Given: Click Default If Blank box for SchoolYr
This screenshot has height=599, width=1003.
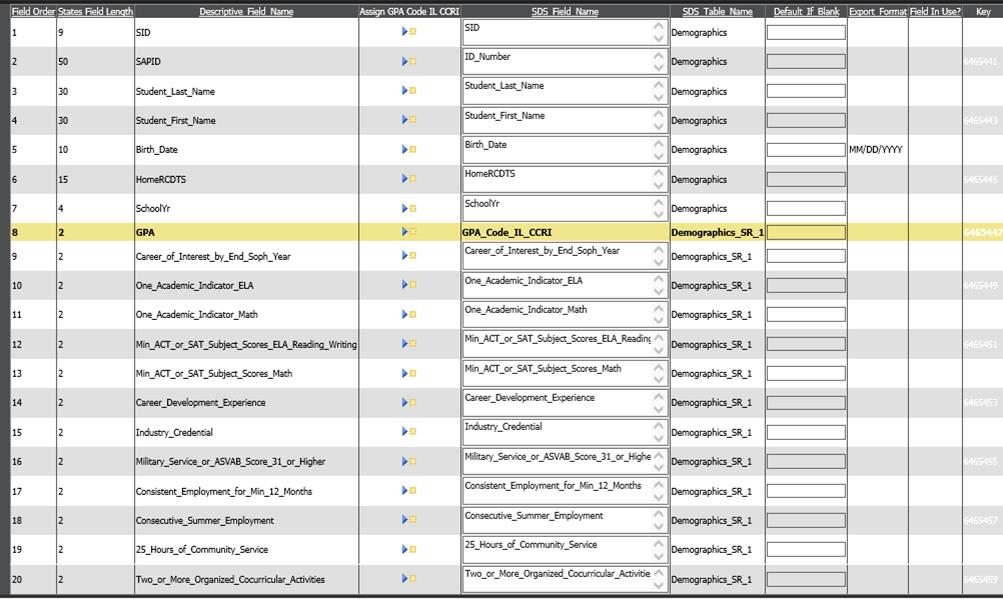Looking at the screenshot, I should tap(805, 209).
